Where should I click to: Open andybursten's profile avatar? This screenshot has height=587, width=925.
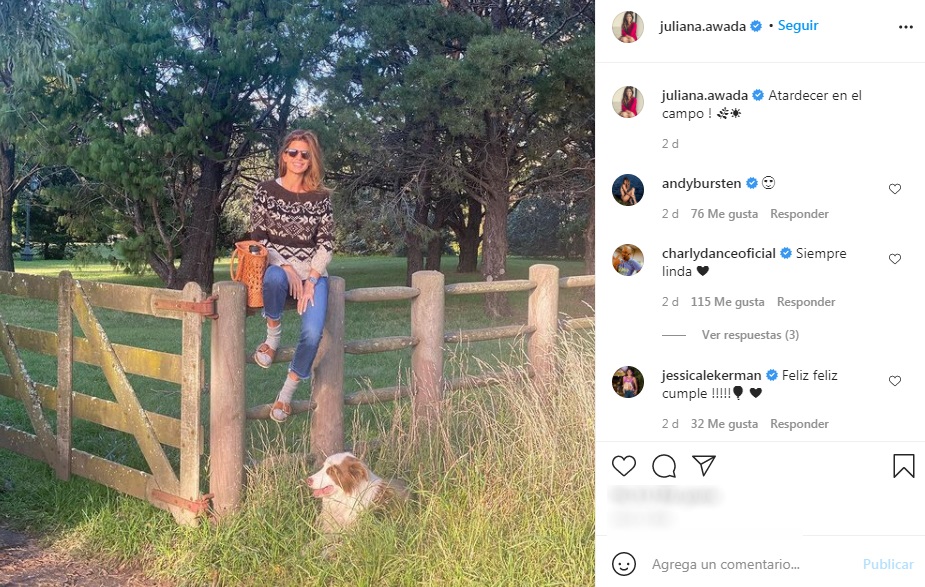click(x=628, y=189)
